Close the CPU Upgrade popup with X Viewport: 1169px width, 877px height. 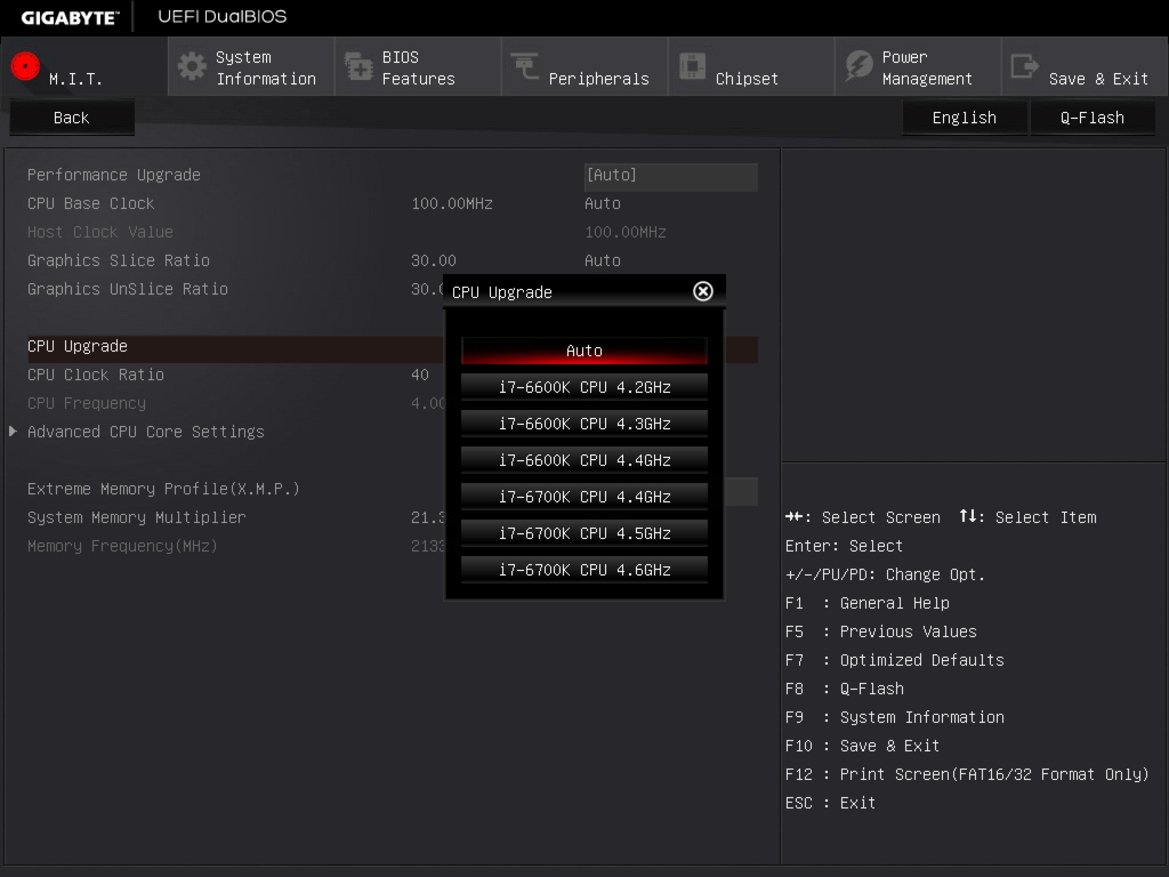click(703, 292)
